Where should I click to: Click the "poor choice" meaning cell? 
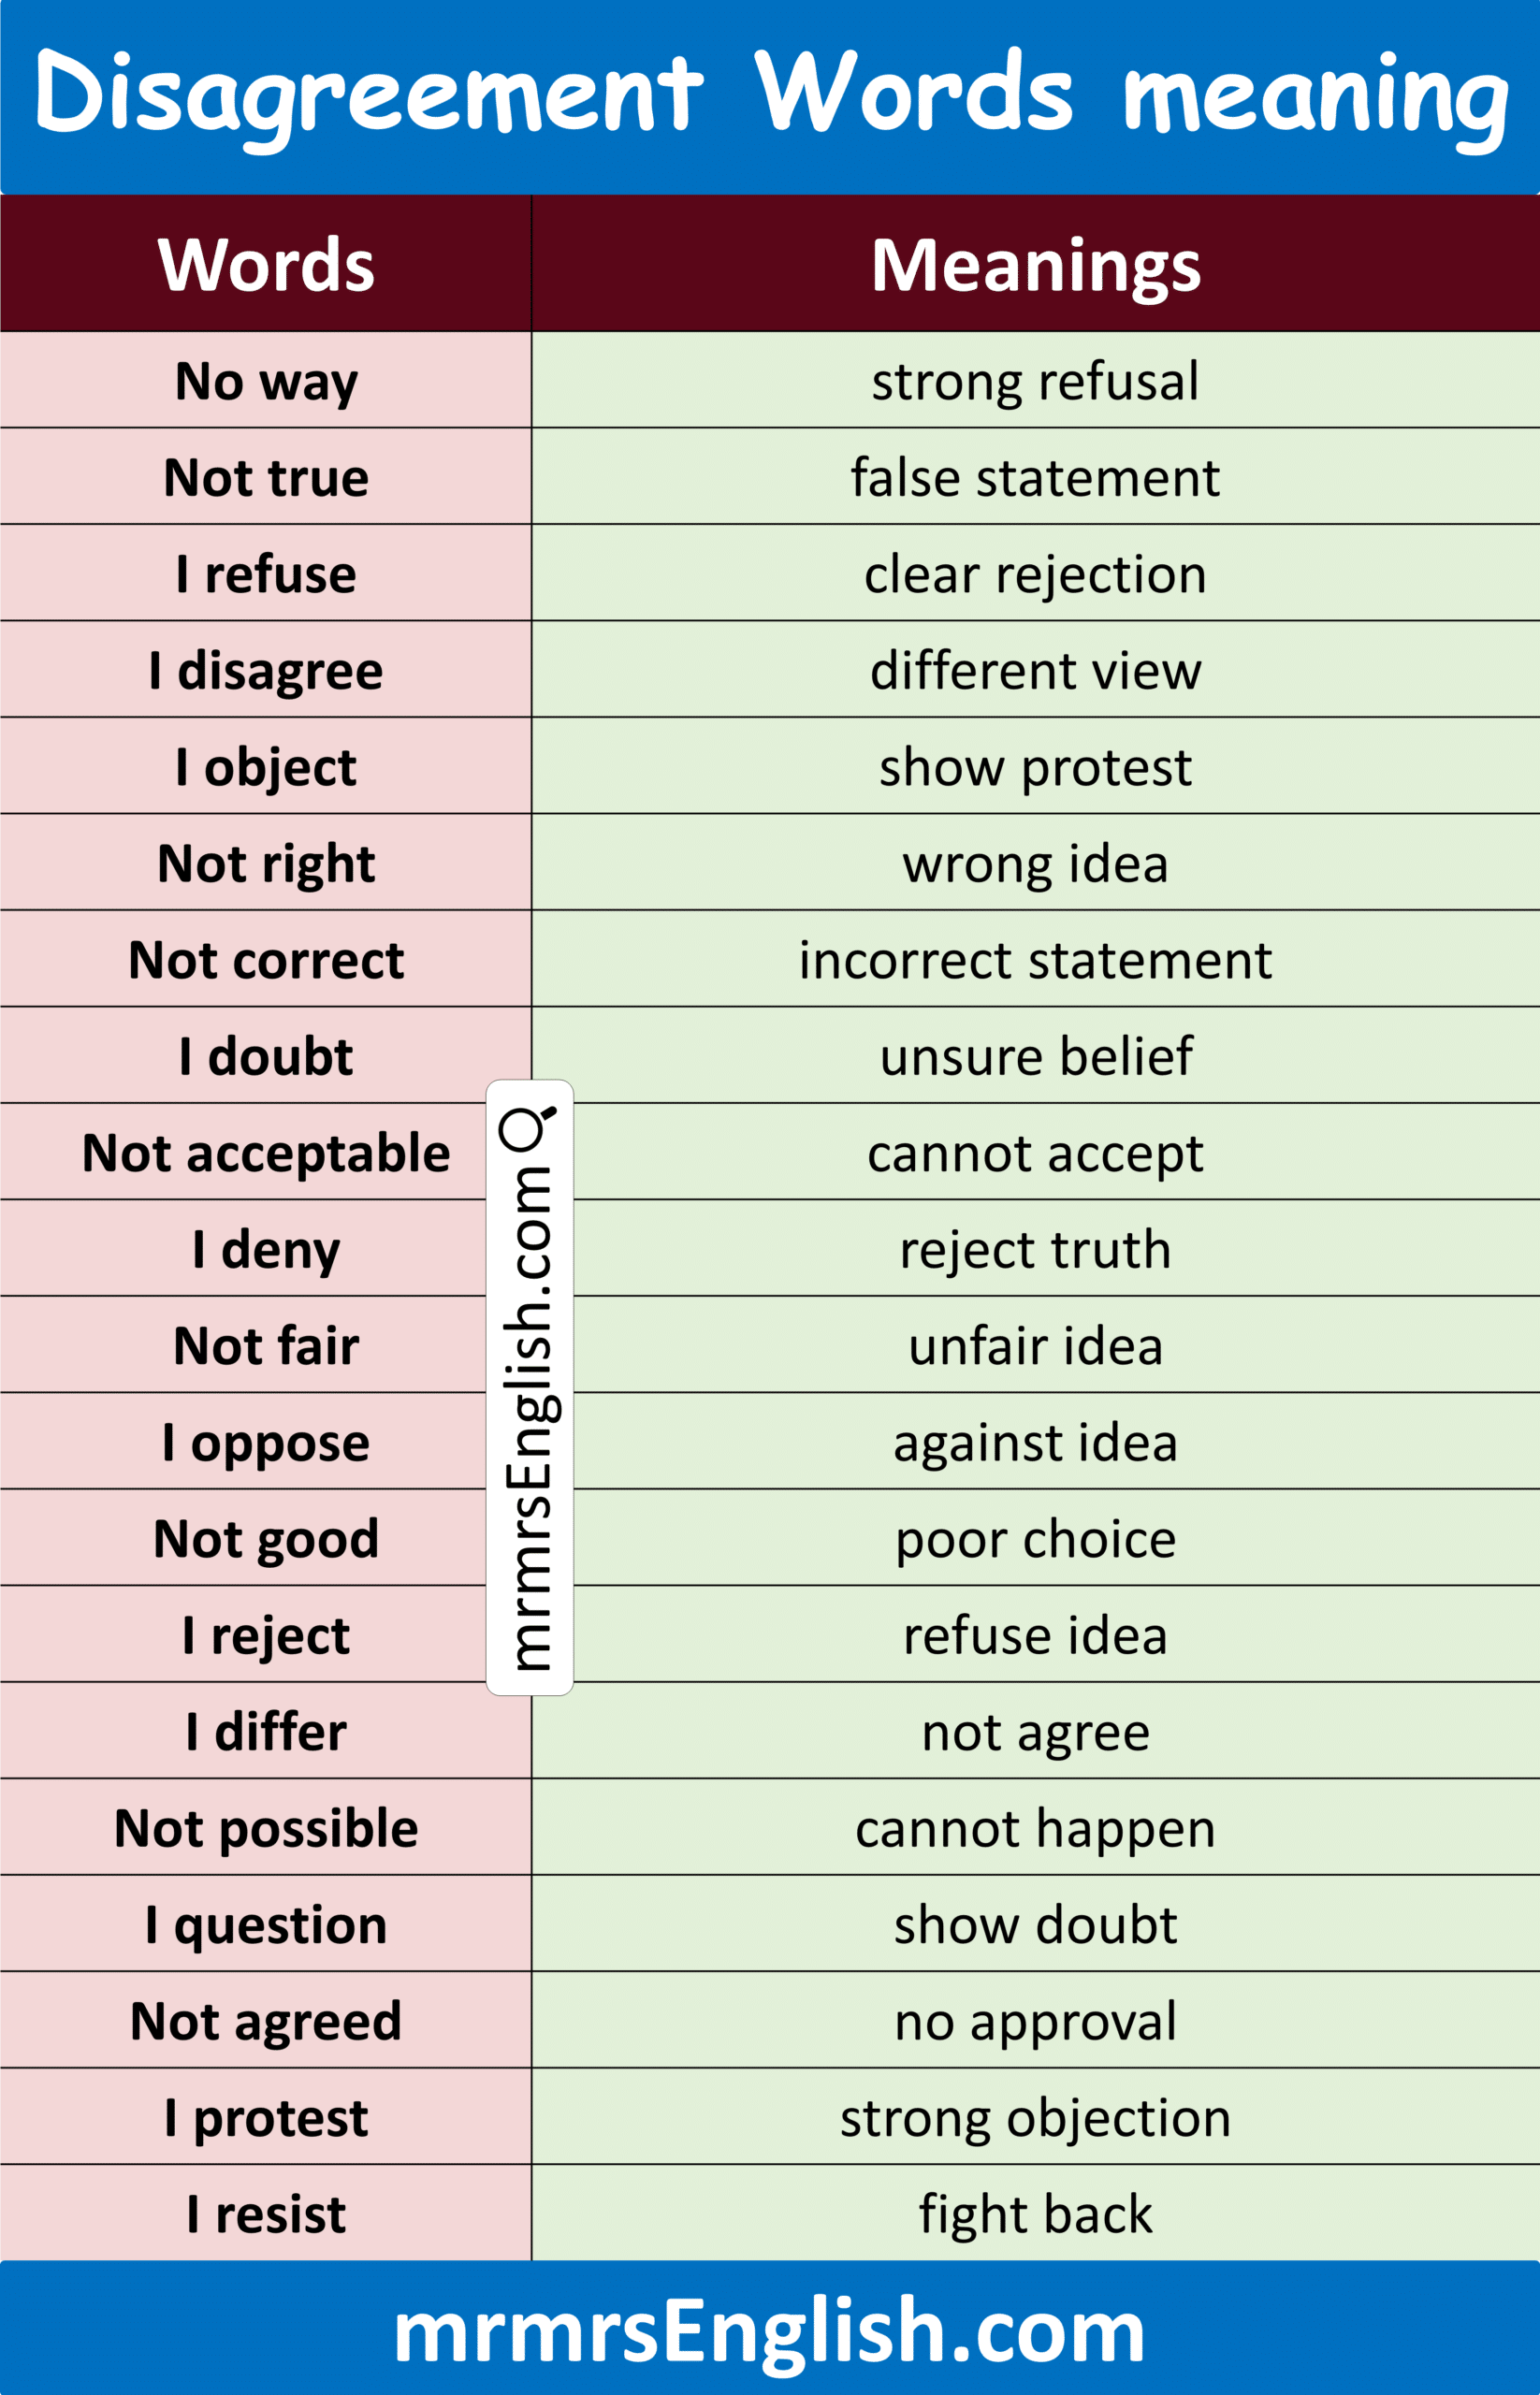[1035, 1539]
